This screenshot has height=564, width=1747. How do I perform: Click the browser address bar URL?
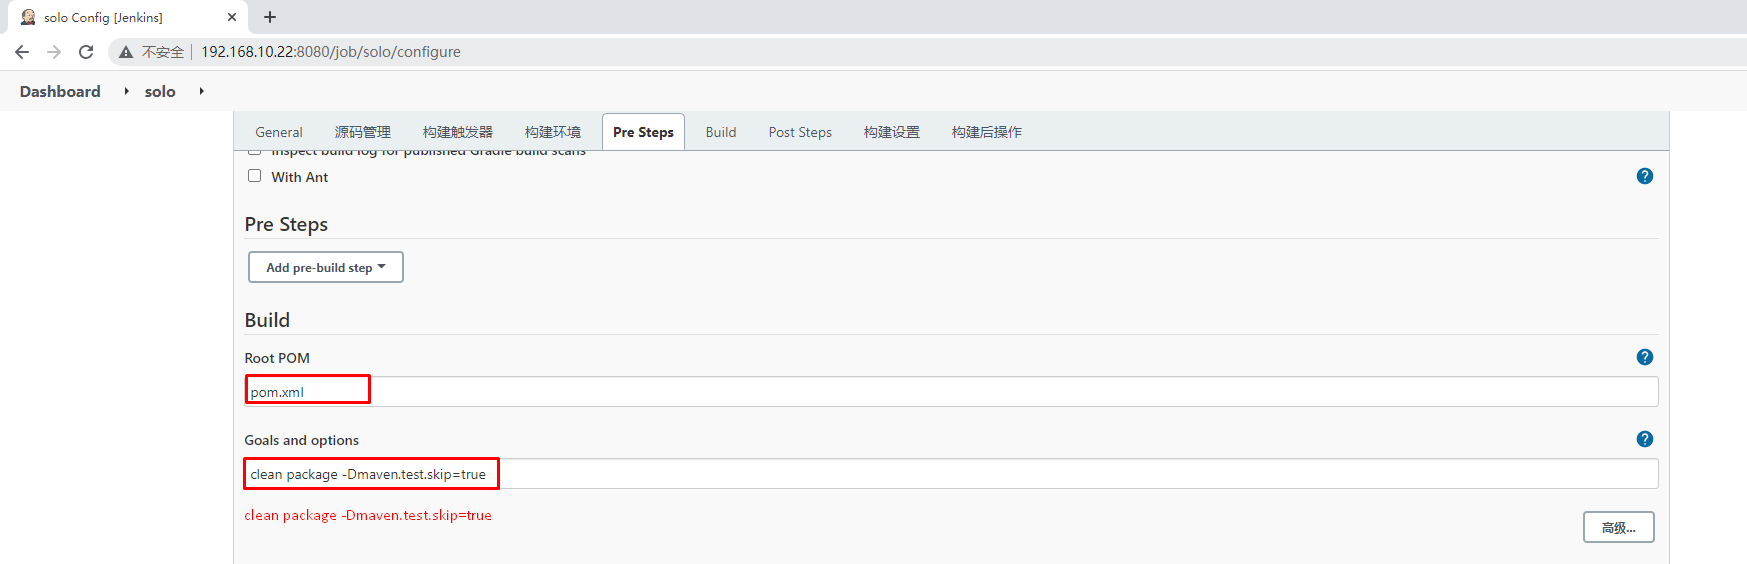tap(330, 52)
